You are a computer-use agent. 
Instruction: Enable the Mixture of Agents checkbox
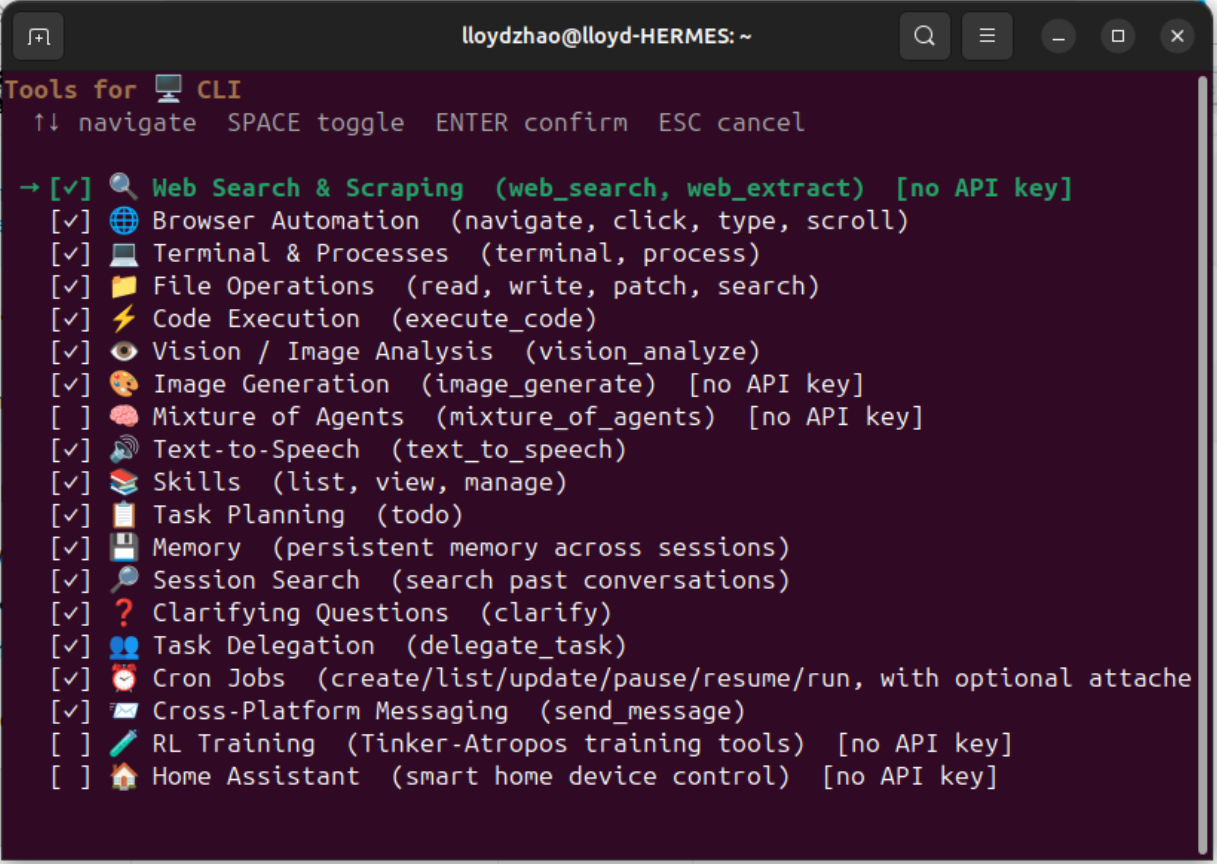(x=71, y=417)
